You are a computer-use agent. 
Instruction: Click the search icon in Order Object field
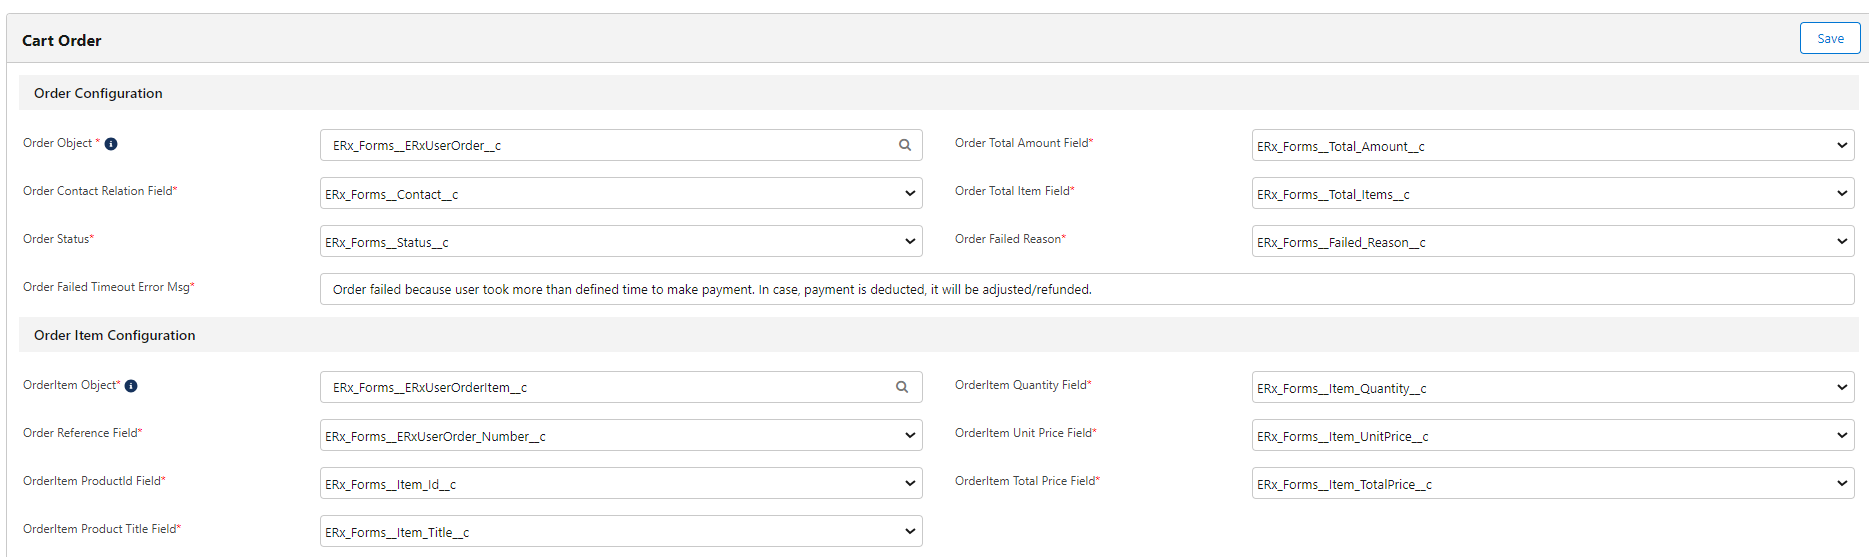(x=904, y=145)
